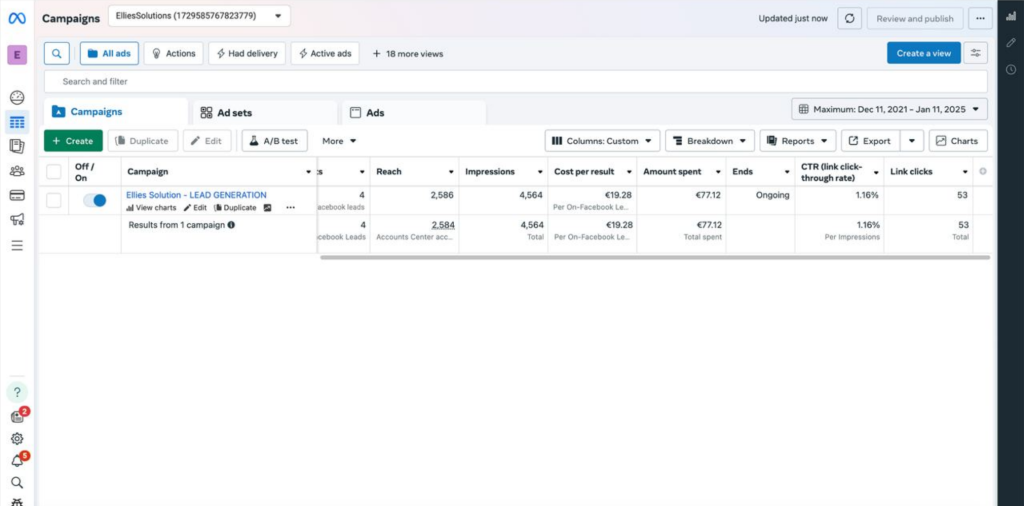Open the Breakdown dropdown

pos(710,141)
